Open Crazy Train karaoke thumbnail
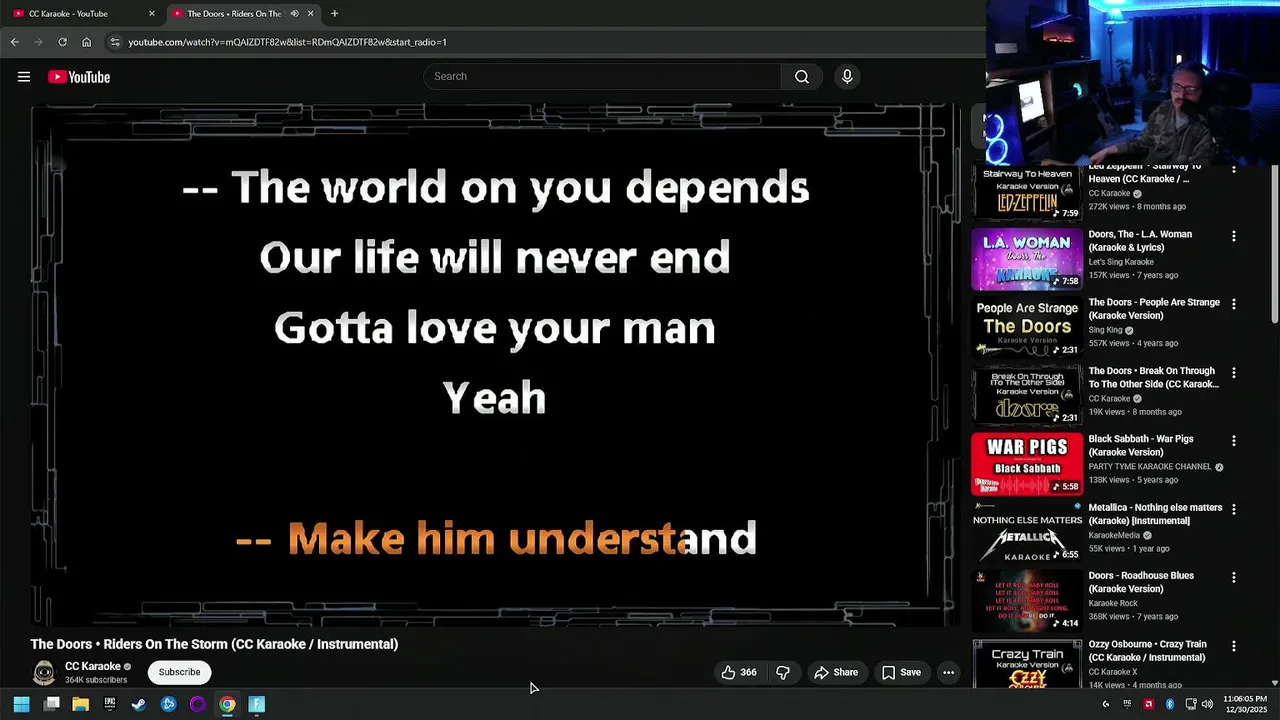The width and height of the screenshot is (1280, 720). click(x=1027, y=664)
